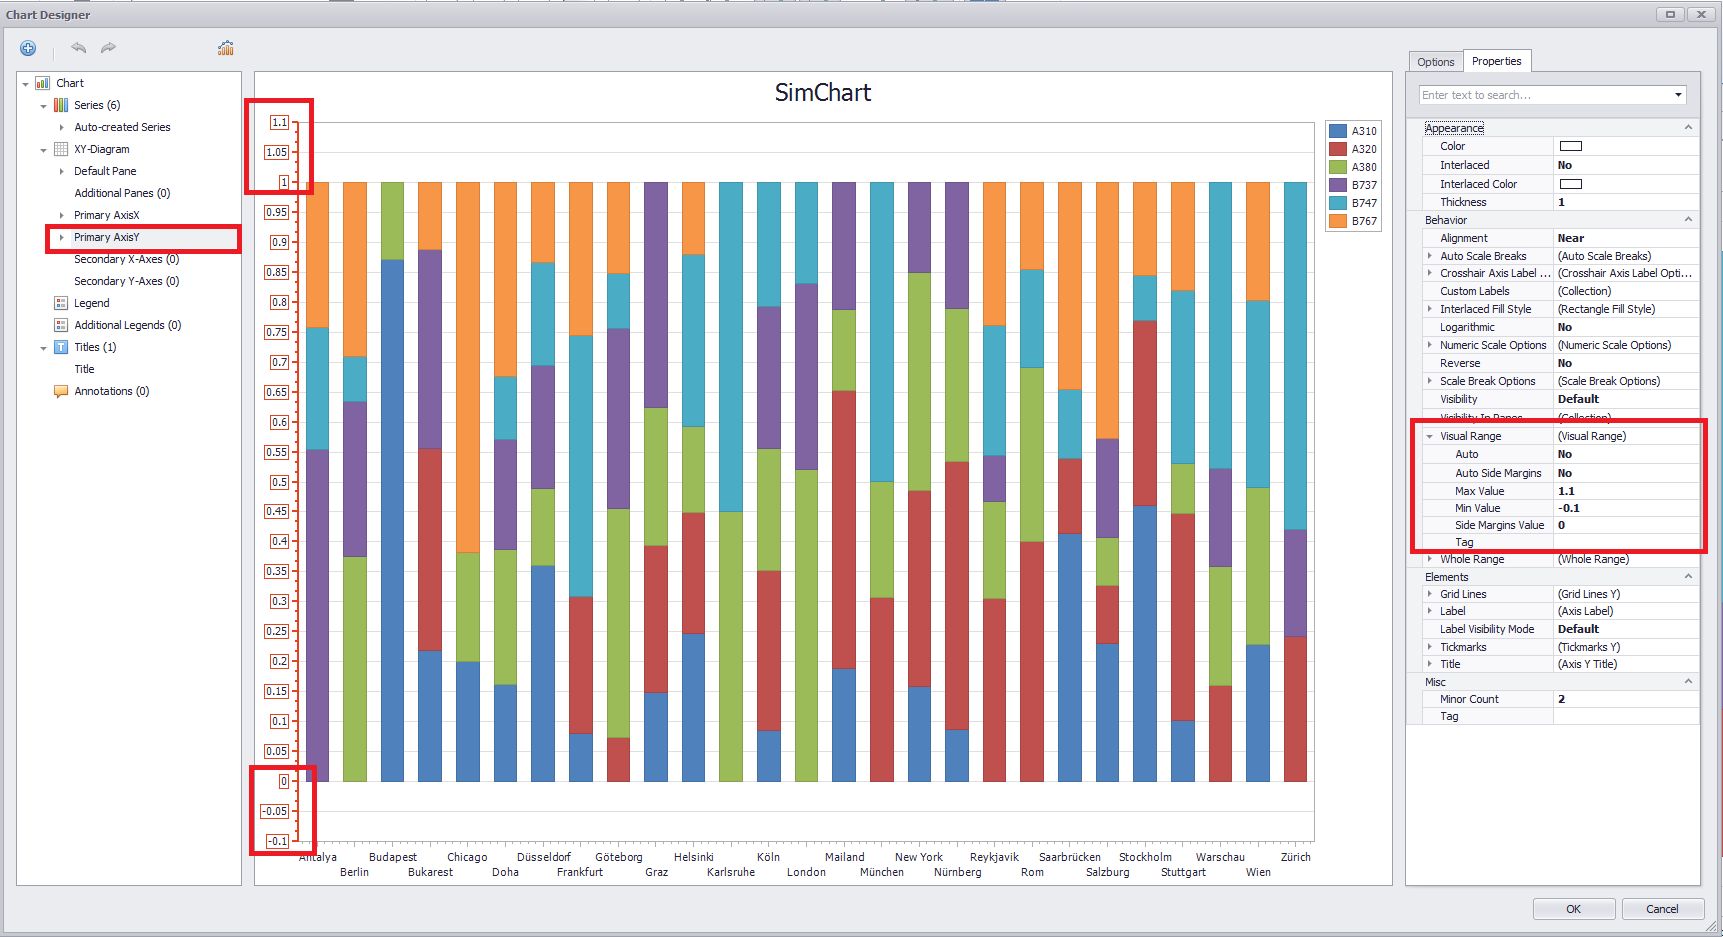Click the Interlaced Color swatch

(1571, 184)
